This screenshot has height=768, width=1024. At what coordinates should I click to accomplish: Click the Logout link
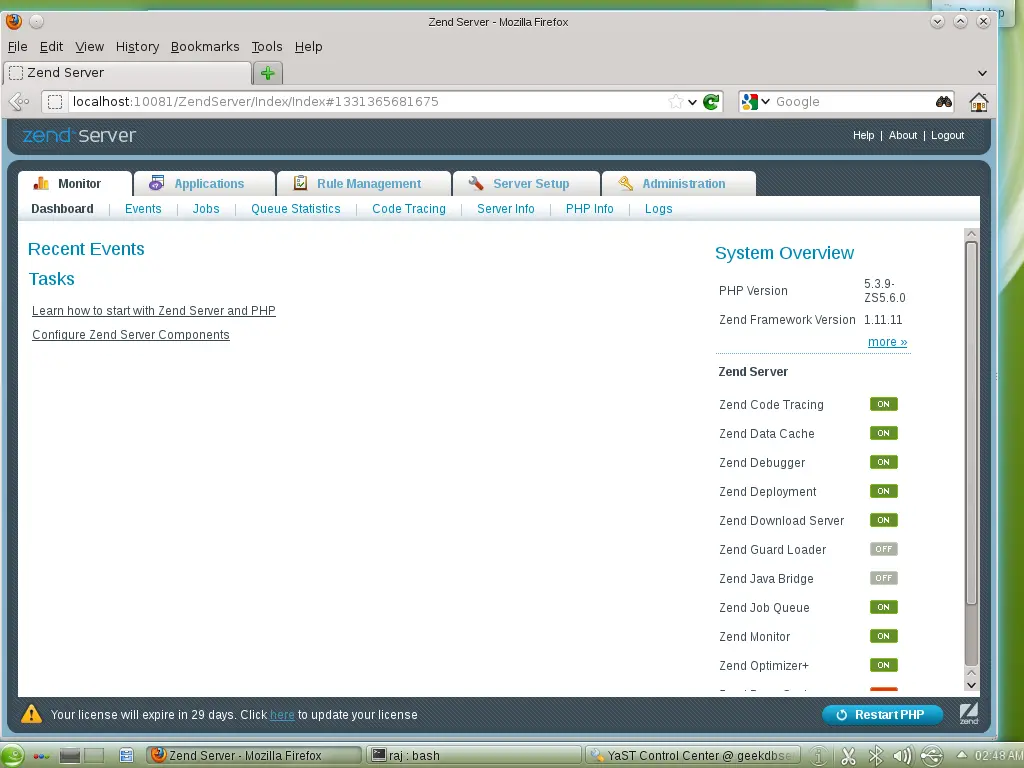pyautogui.click(x=947, y=135)
